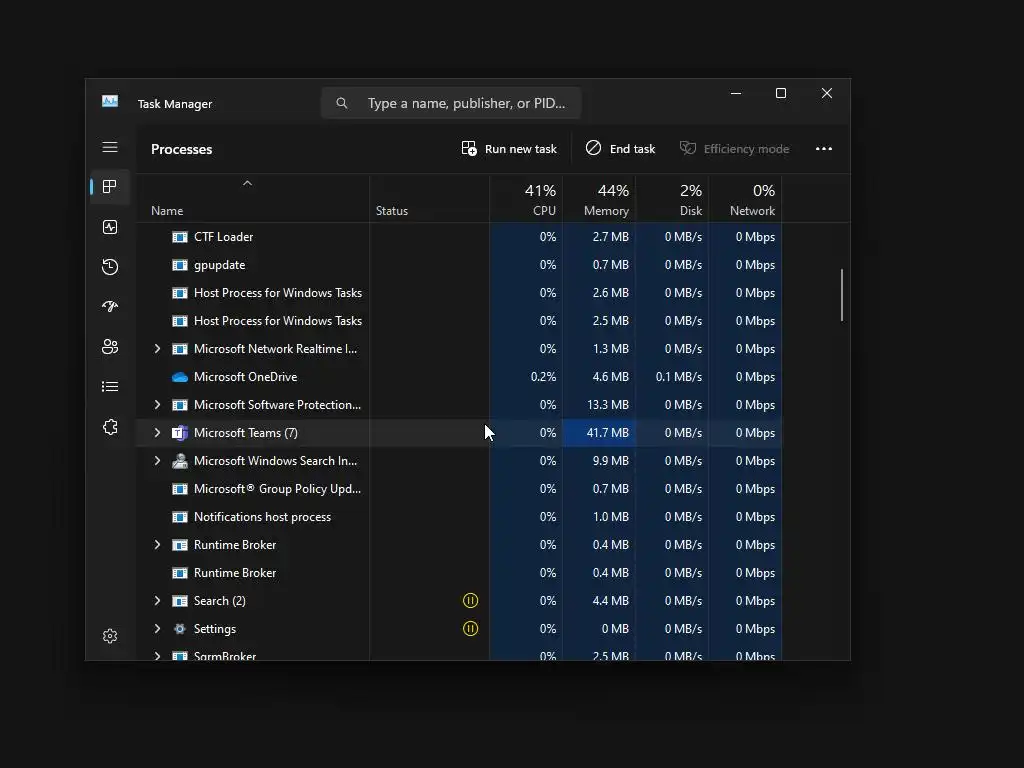The image size is (1024, 768).
Task: Minimize the Task Manager window
Action: pos(736,93)
